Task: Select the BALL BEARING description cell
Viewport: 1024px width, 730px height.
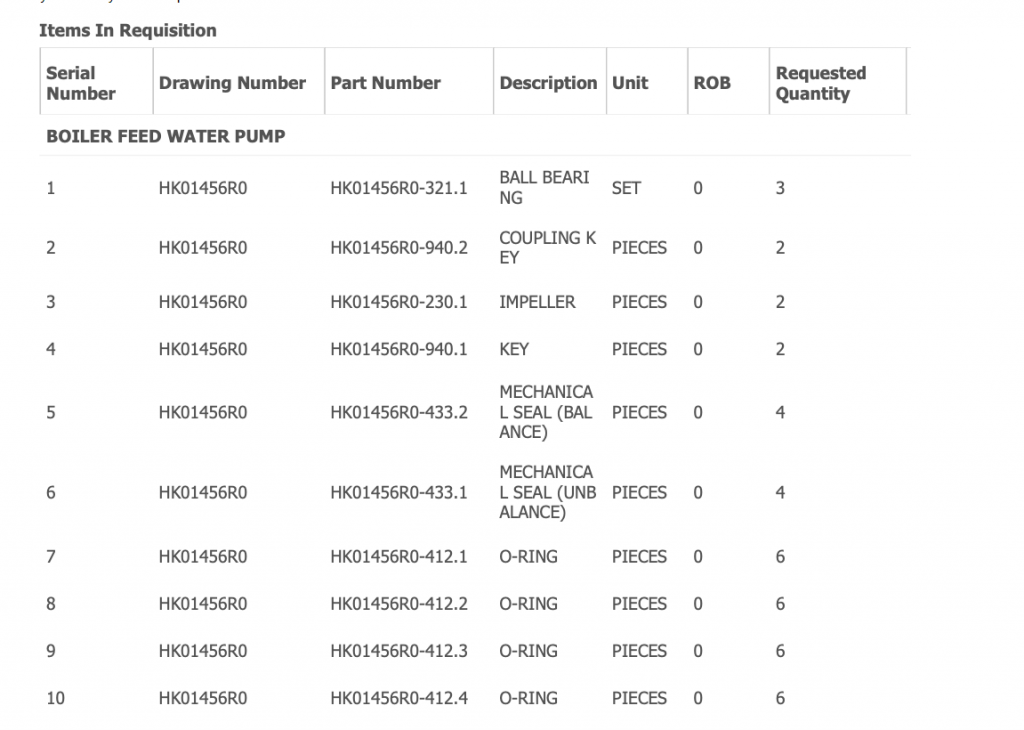Action: click(x=544, y=188)
